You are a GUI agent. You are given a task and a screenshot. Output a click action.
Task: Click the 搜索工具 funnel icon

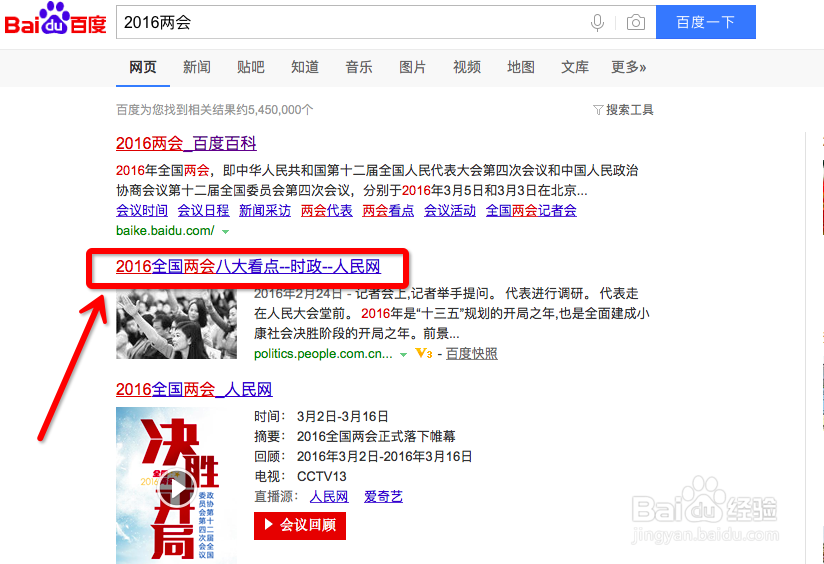[598, 110]
